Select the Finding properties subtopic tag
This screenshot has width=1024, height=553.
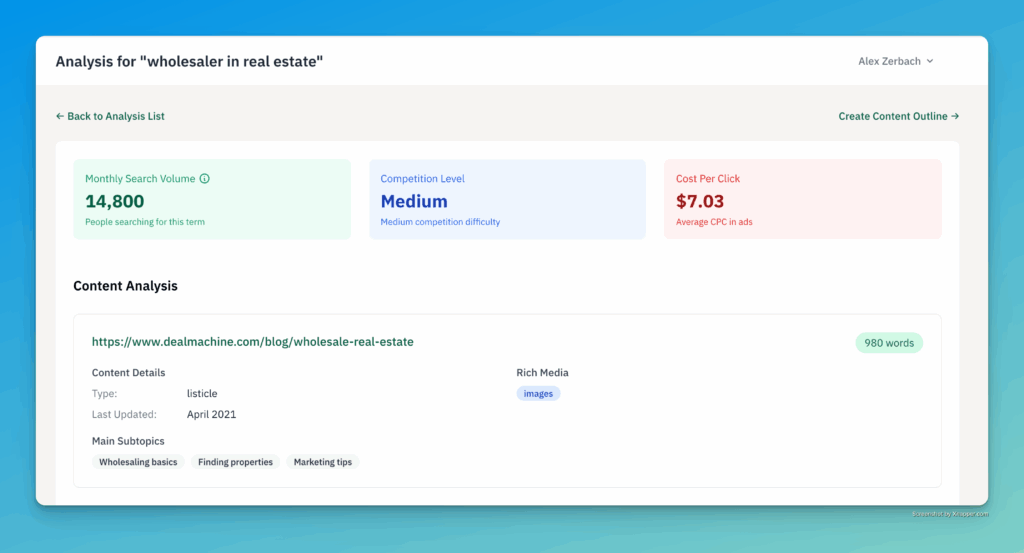pos(235,462)
